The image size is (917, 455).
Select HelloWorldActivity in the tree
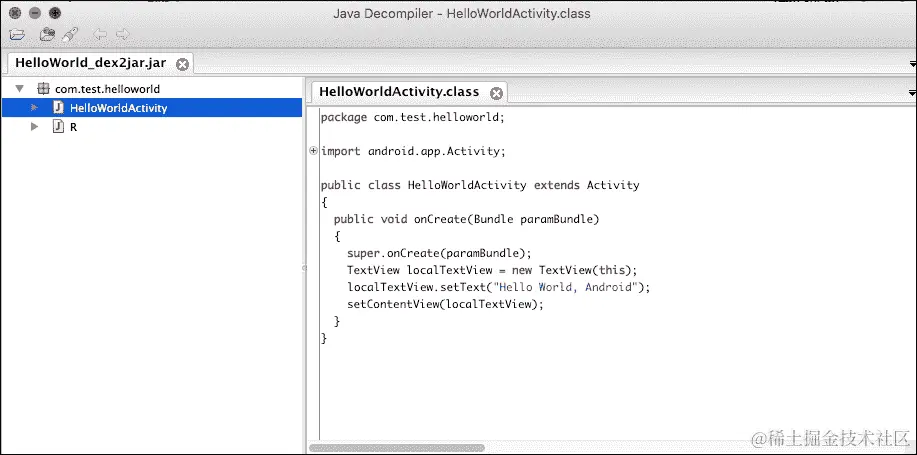tap(119, 108)
